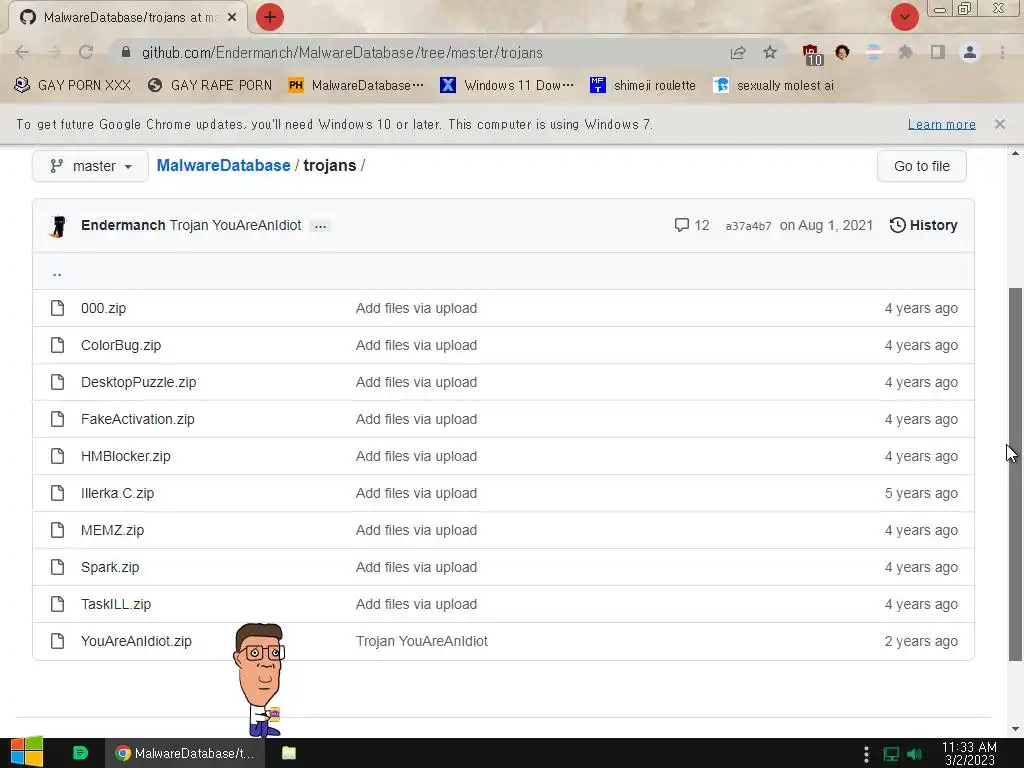Viewport: 1024px width, 768px height.
Task: Click the page vertical scrollbar thumb
Action: (x=1015, y=474)
